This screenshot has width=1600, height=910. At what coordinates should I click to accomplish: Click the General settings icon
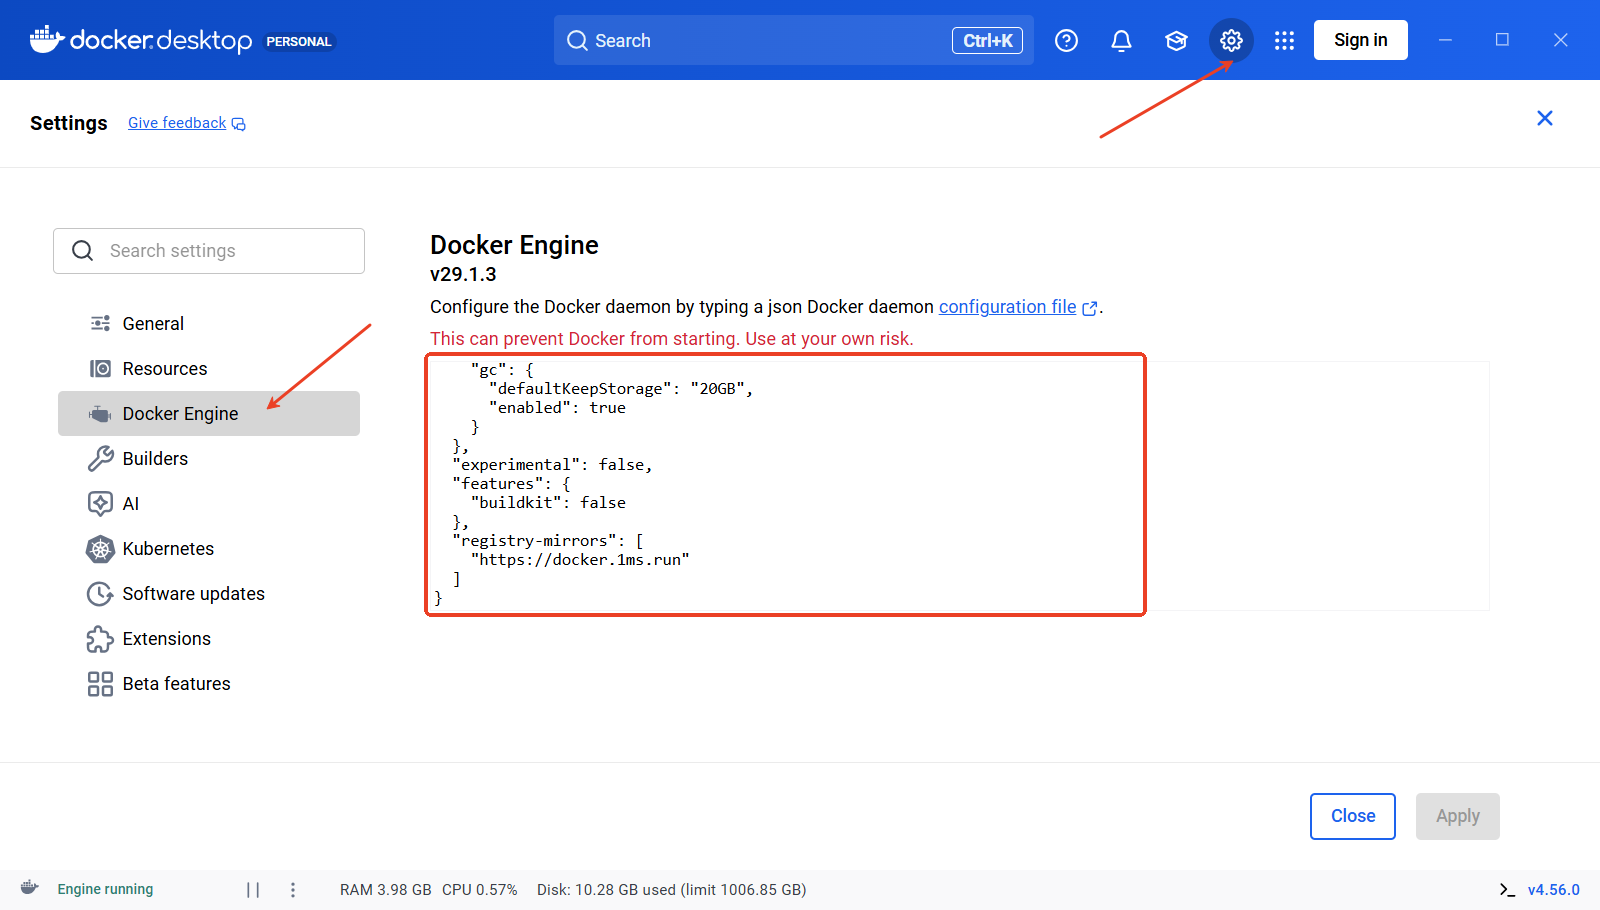point(100,323)
